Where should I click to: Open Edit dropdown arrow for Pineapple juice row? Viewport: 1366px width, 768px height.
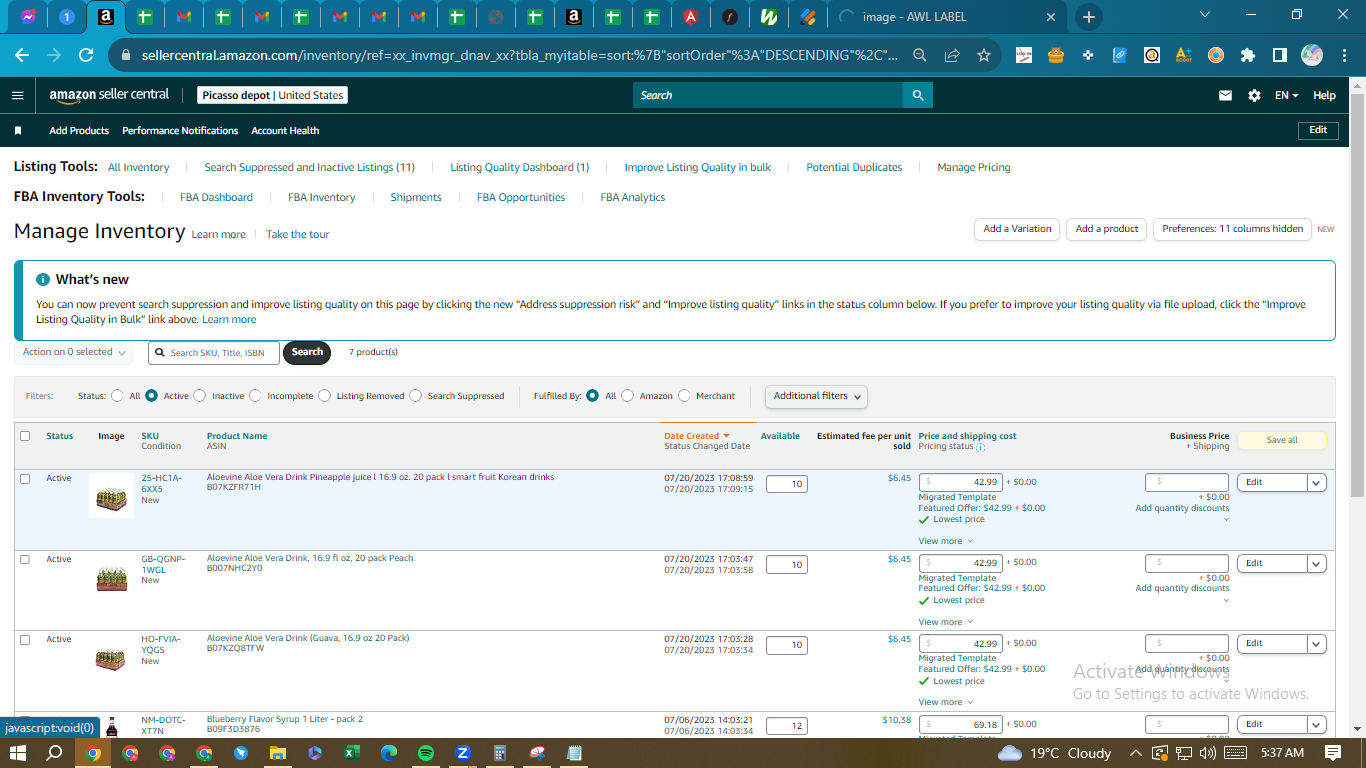1317,483
